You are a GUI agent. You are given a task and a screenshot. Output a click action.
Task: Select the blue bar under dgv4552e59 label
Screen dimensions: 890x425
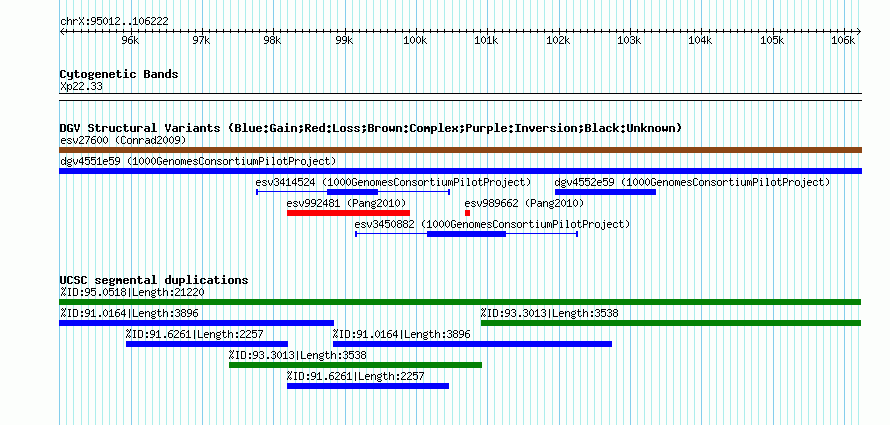coord(605,192)
